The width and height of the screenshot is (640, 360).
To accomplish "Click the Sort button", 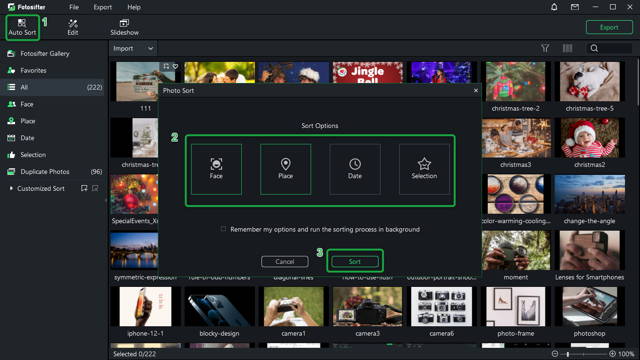I will tap(355, 261).
